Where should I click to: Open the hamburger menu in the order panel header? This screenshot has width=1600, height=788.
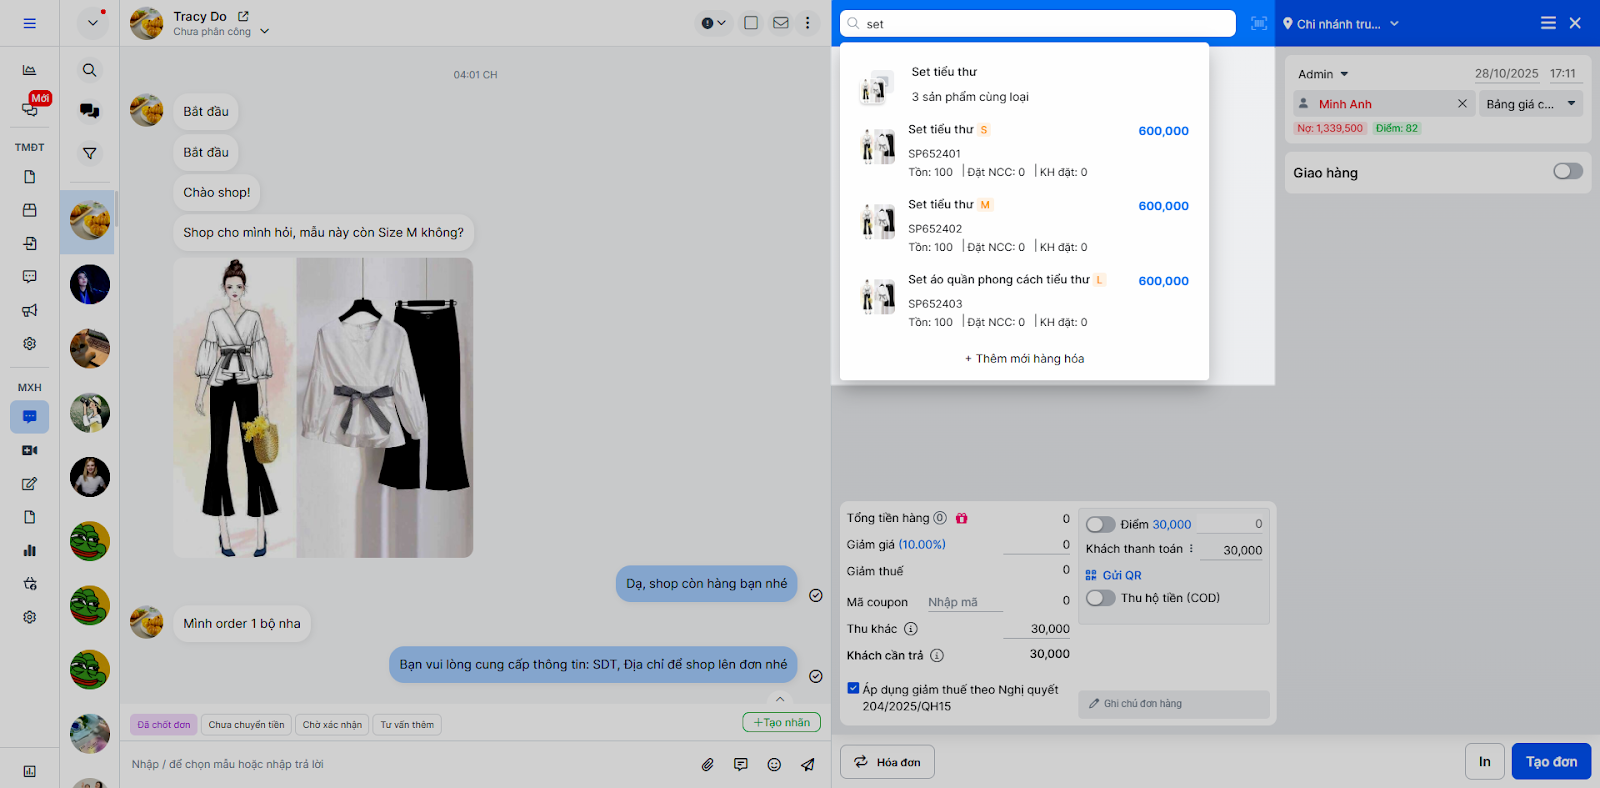point(1548,23)
